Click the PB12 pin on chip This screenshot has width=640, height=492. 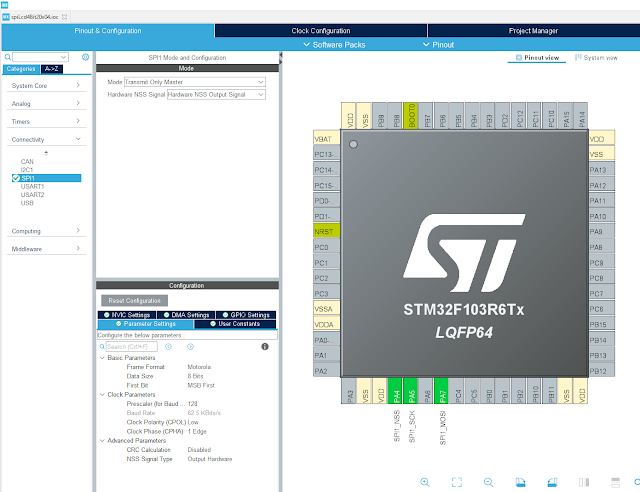click(602, 371)
